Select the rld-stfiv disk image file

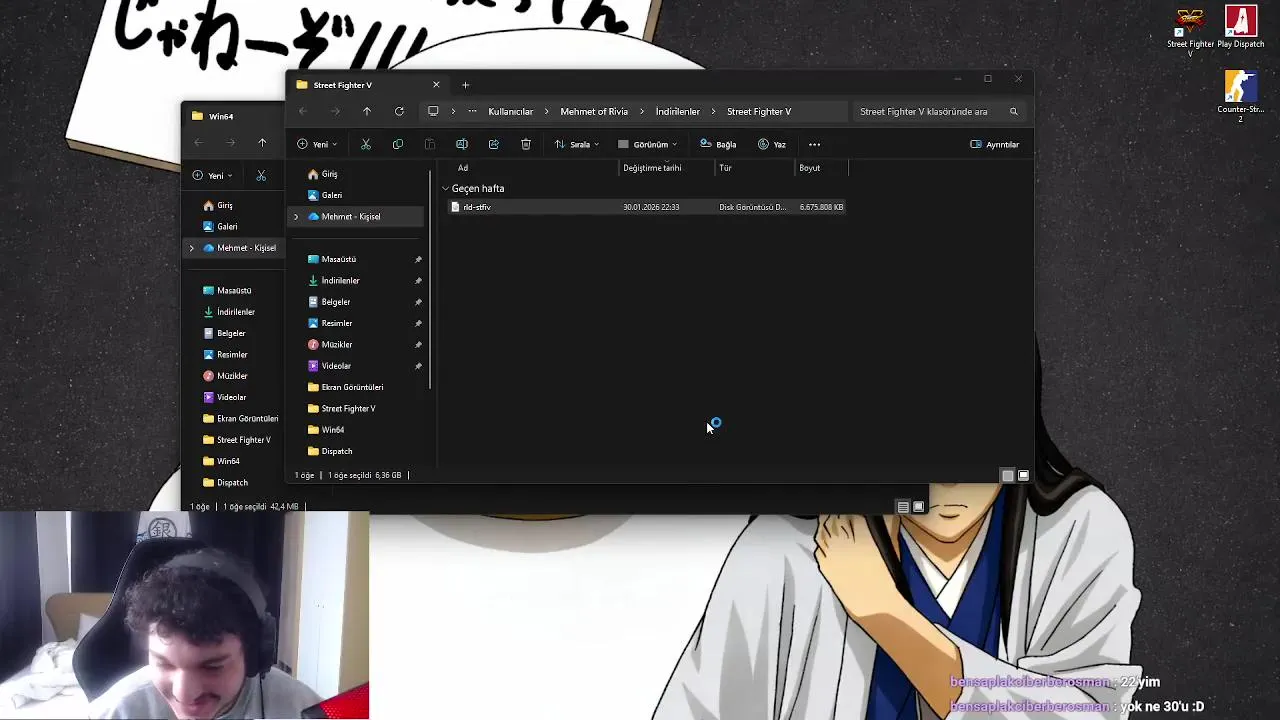[x=647, y=207]
